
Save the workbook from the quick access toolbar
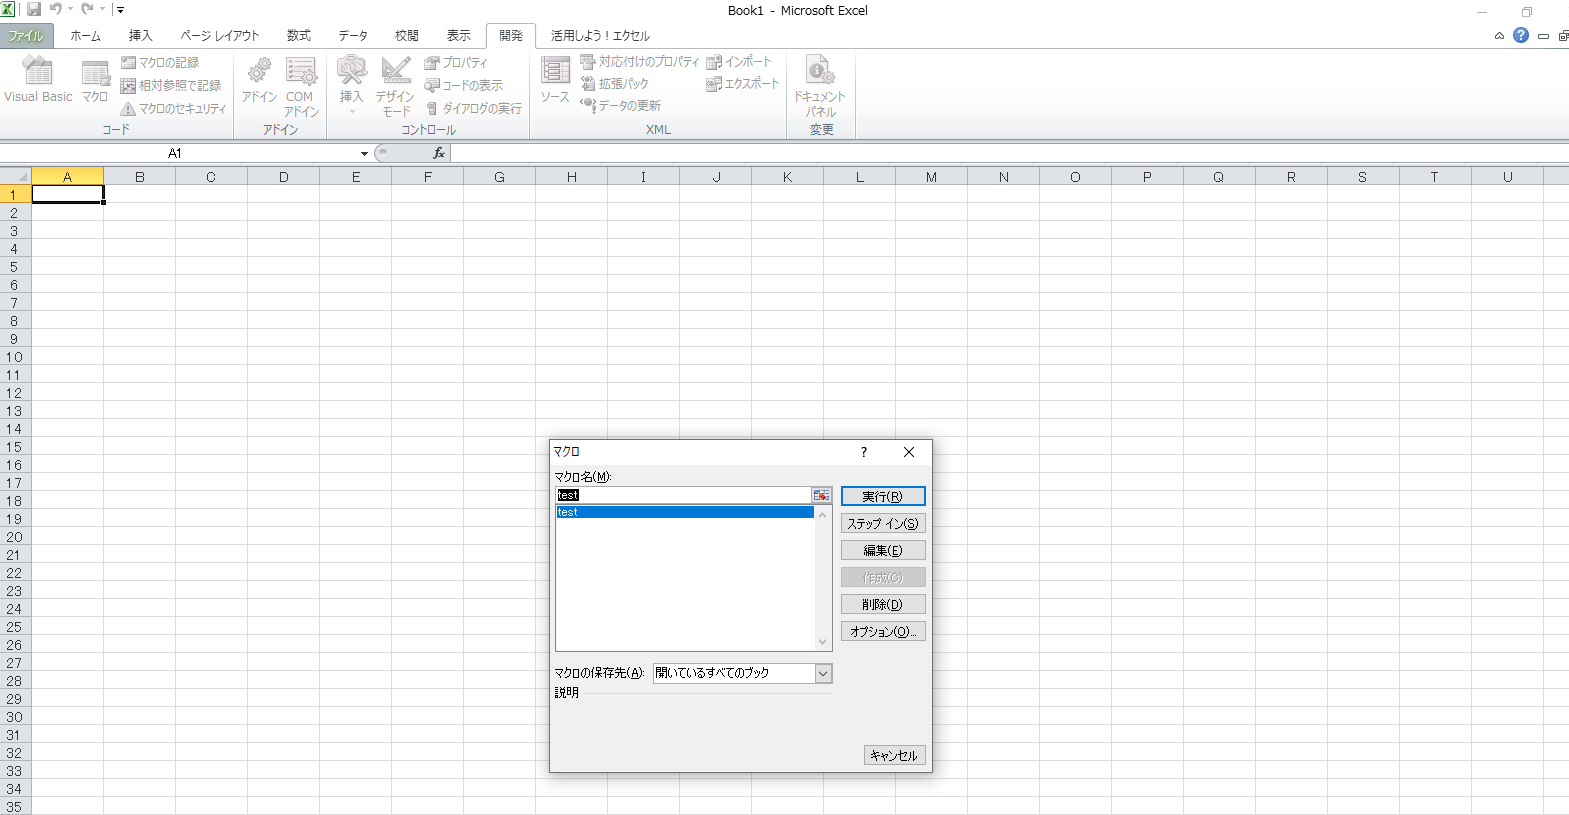coord(34,9)
